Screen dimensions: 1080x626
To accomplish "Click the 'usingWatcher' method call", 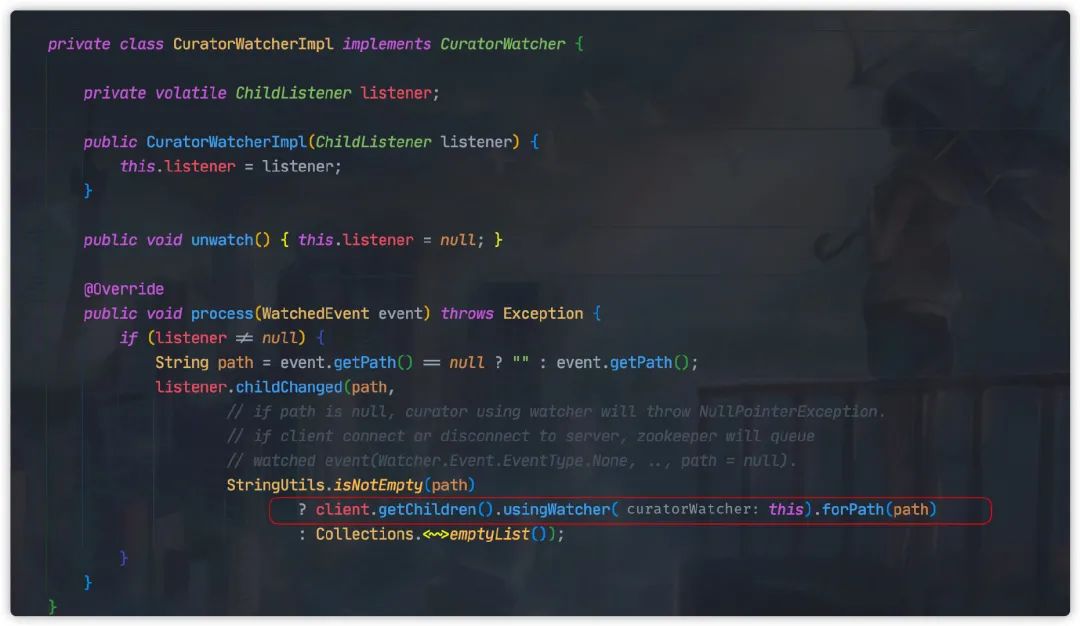I will [557, 510].
